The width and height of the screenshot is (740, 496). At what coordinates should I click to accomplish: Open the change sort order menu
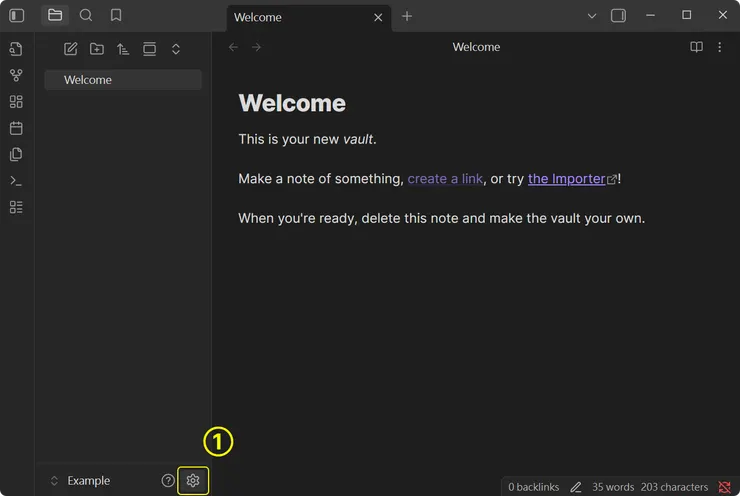point(123,49)
